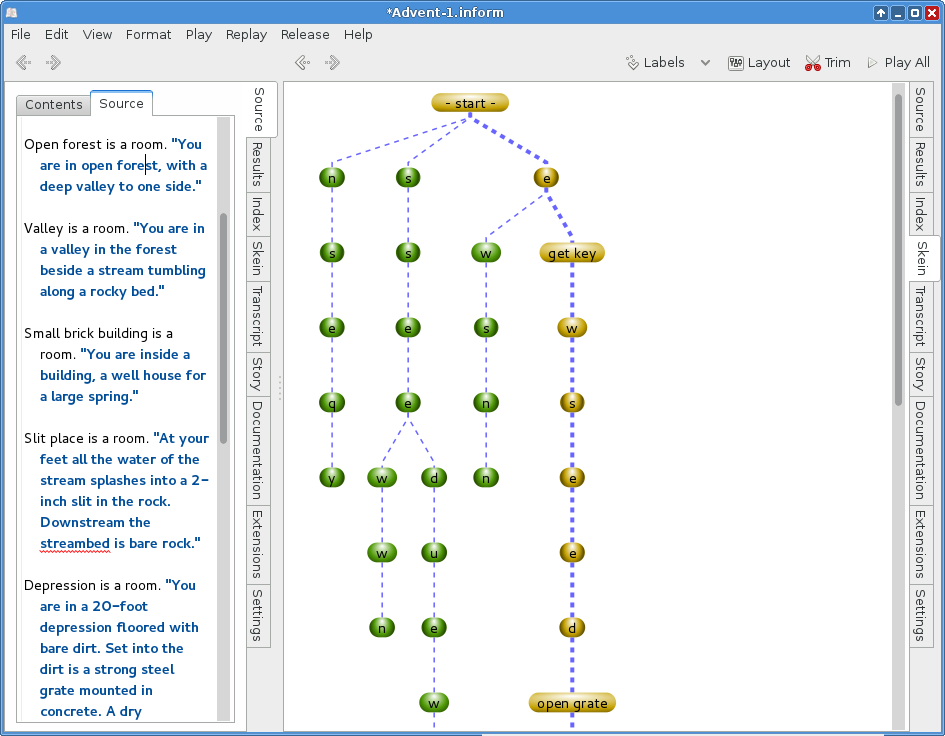Click 'Depression is a room.' source text
Viewport: 945px width, 736px height.
93,585
